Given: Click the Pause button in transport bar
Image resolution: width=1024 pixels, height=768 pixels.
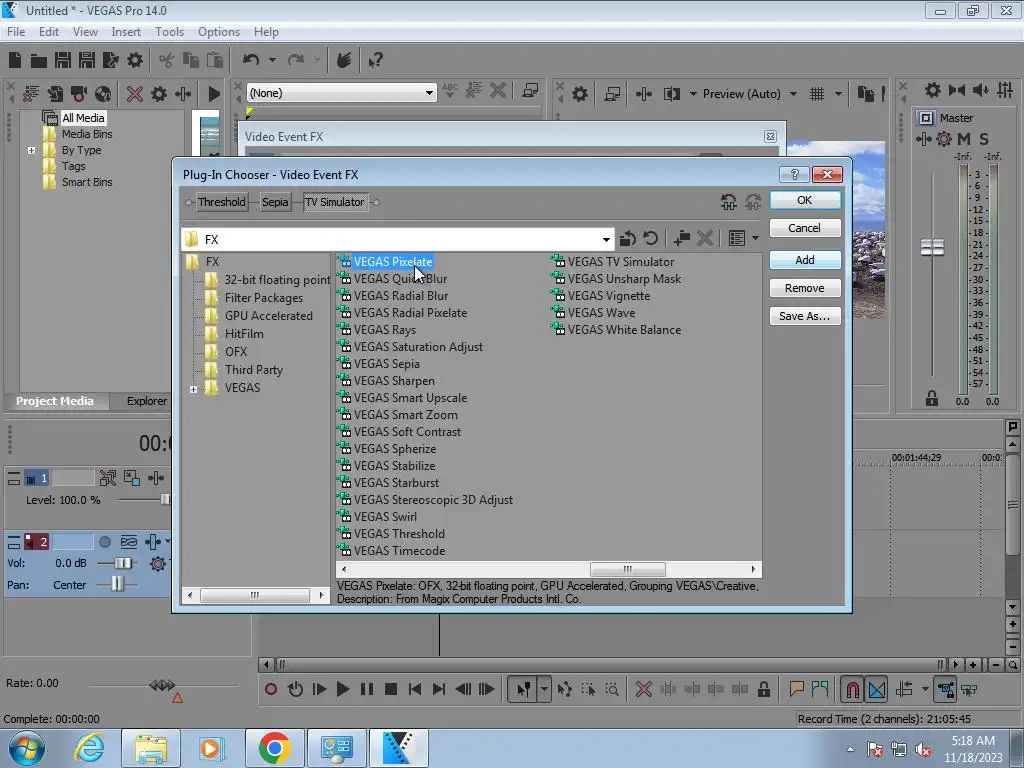Looking at the screenshot, I should point(367,689).
